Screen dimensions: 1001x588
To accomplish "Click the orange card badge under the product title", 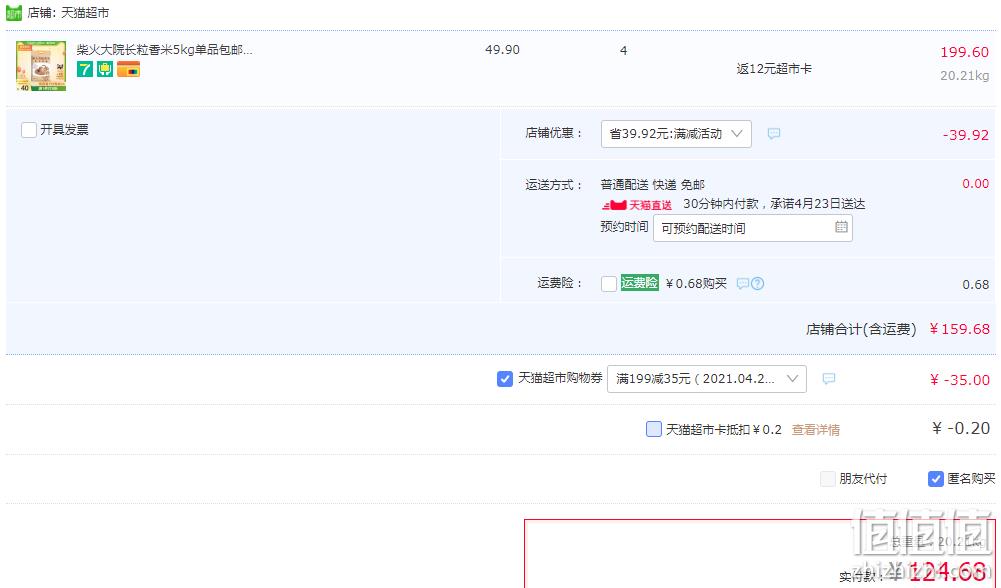I will coord(128,69).
